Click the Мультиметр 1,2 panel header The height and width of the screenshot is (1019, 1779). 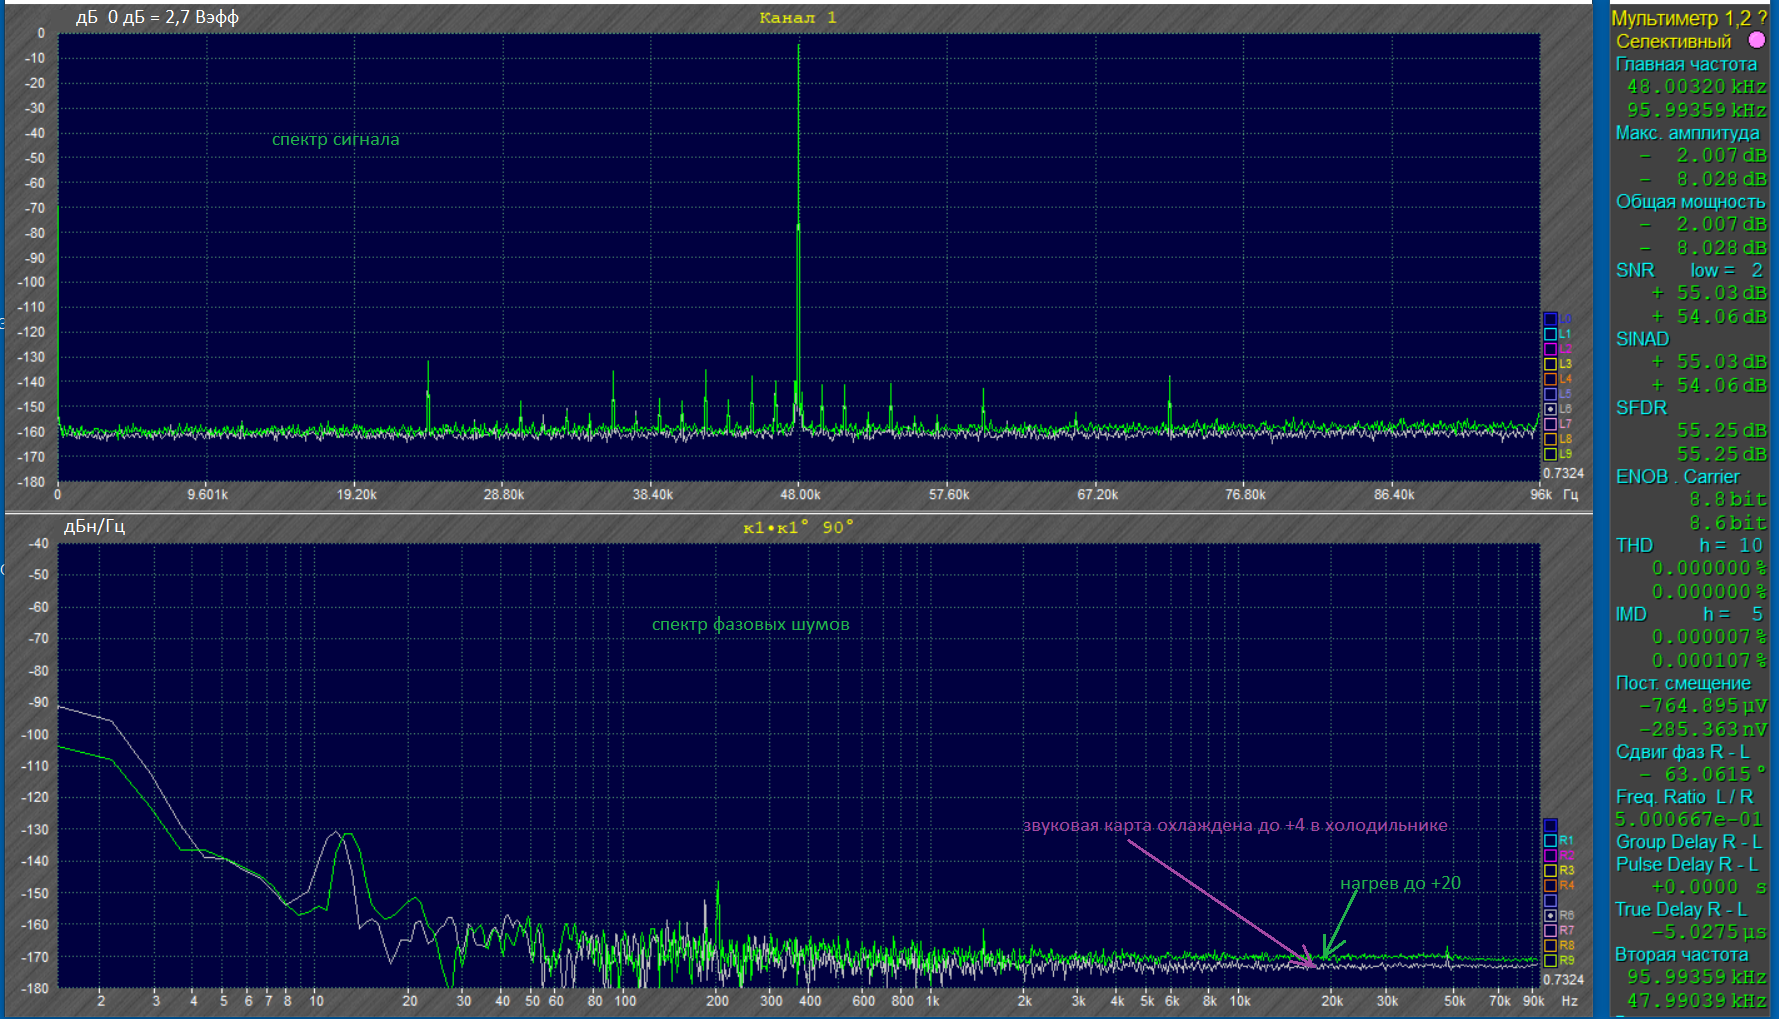coord(1680,18)
